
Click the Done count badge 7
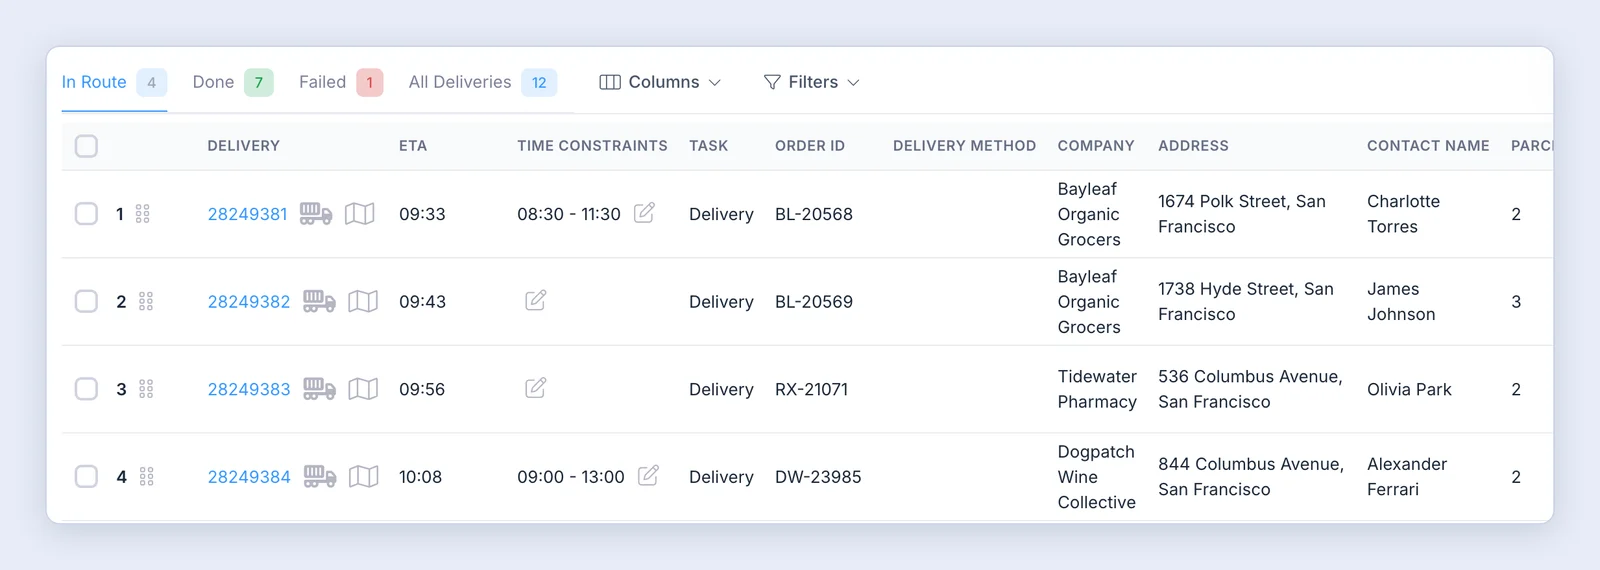(x=259, y=82)
